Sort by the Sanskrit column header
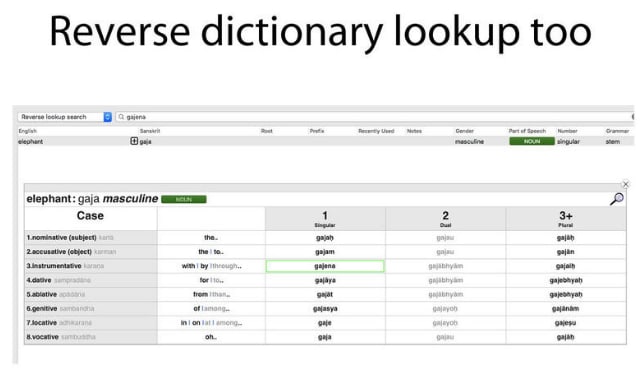The image size is (643, 372). click(x=150, y=131)
